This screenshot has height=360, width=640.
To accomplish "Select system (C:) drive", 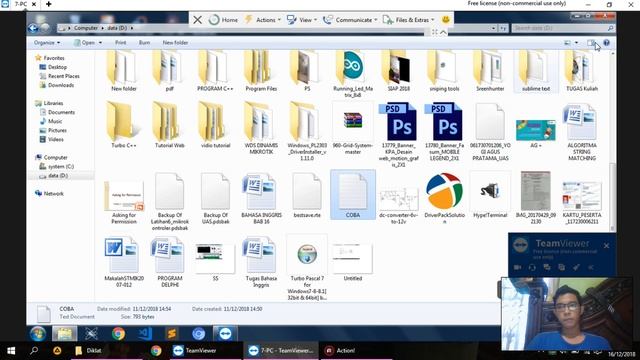I will point(57,167).
